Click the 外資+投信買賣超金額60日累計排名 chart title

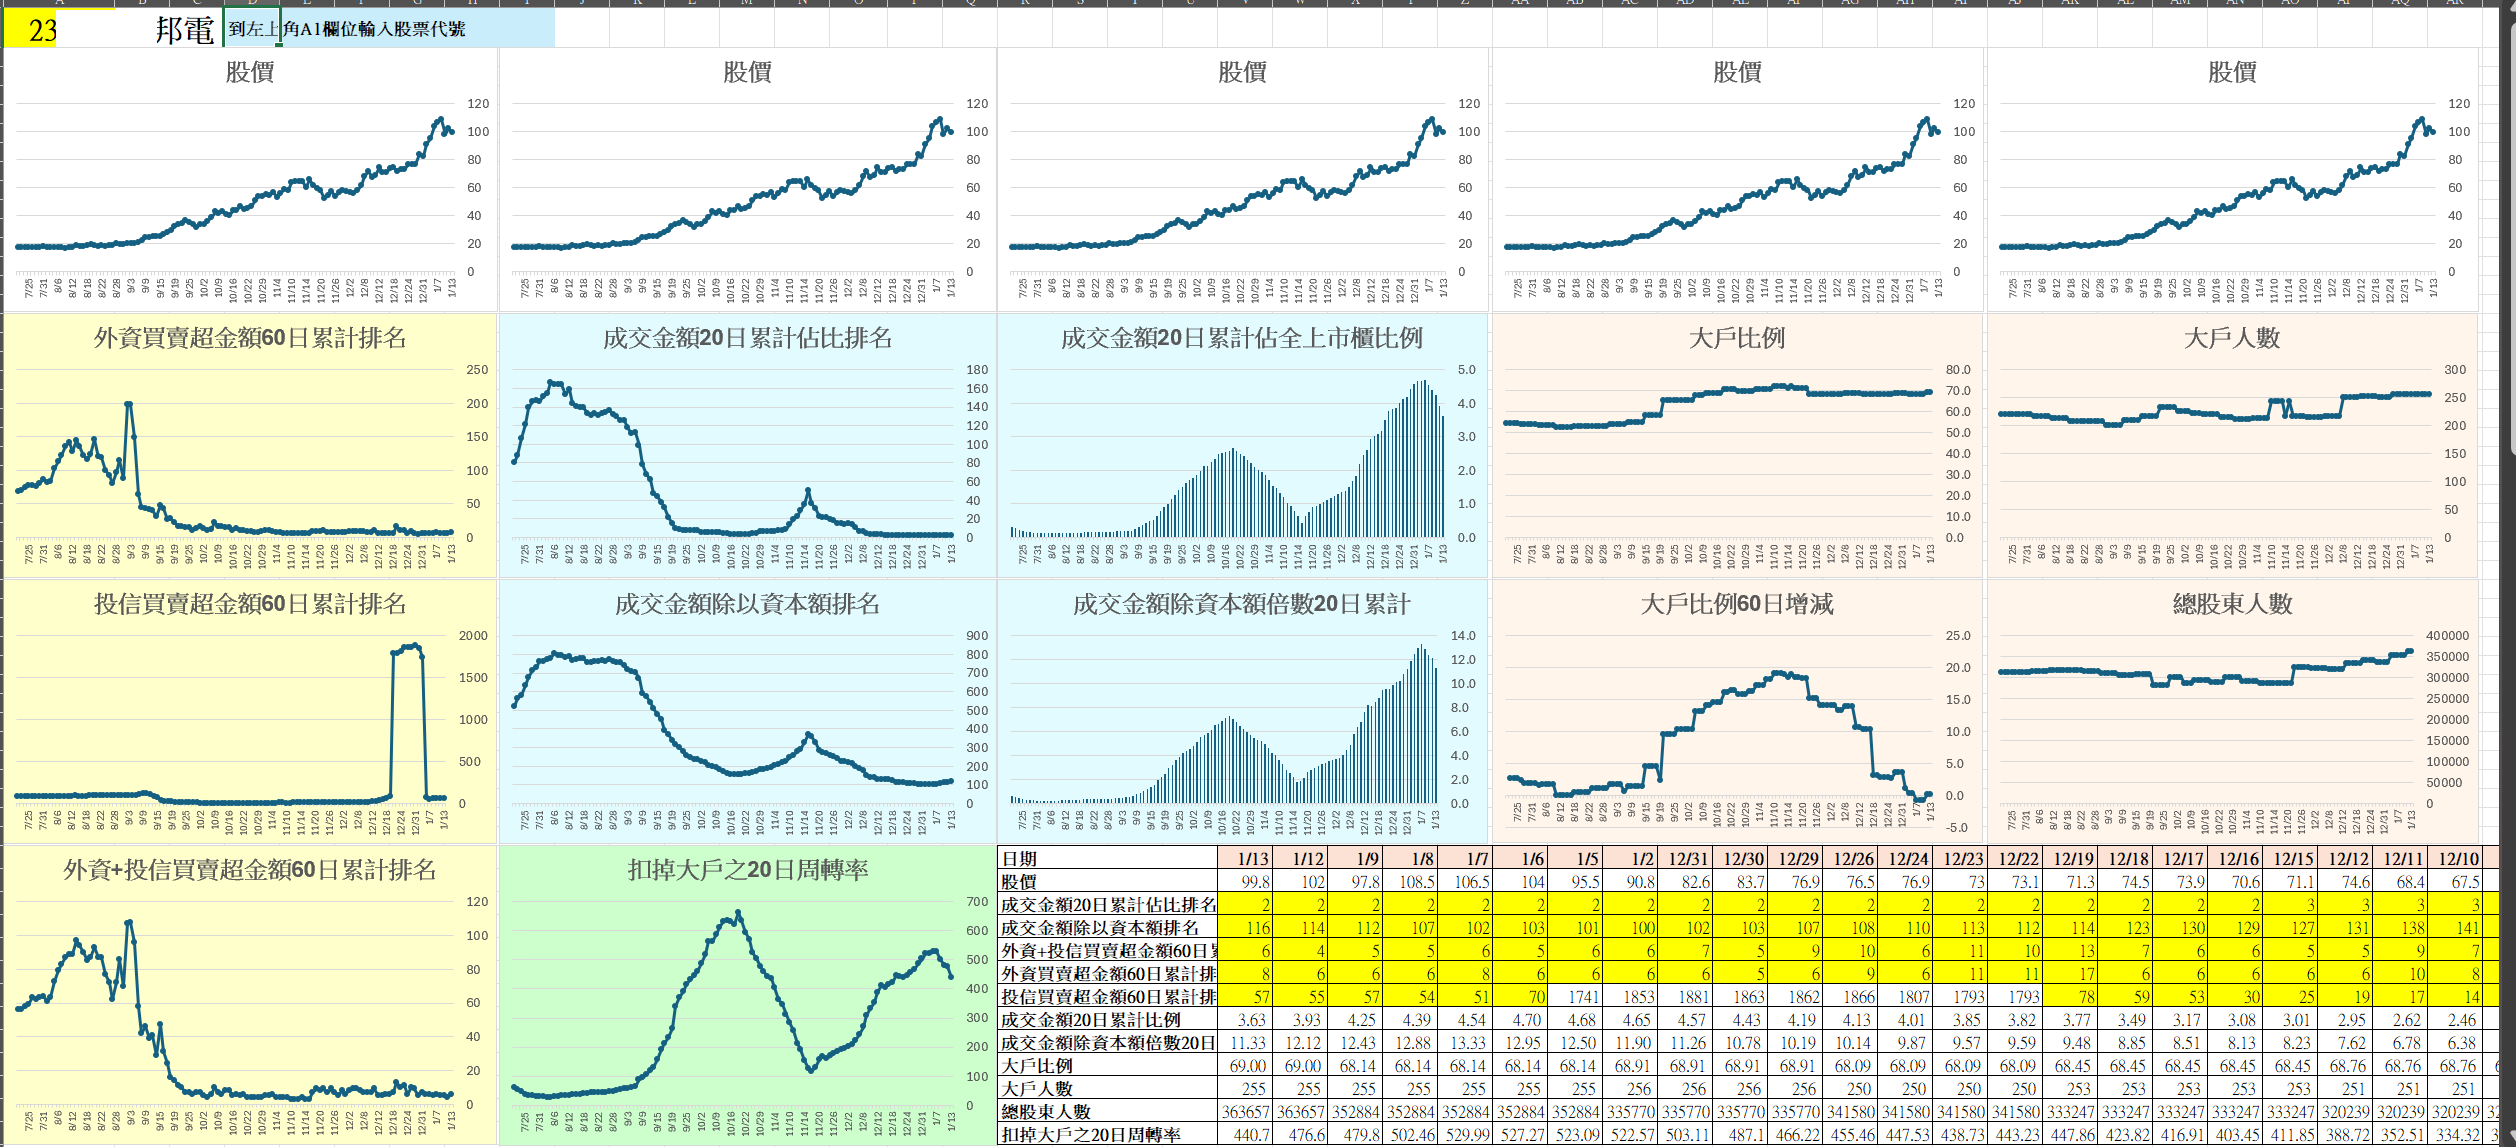(249, 870)
